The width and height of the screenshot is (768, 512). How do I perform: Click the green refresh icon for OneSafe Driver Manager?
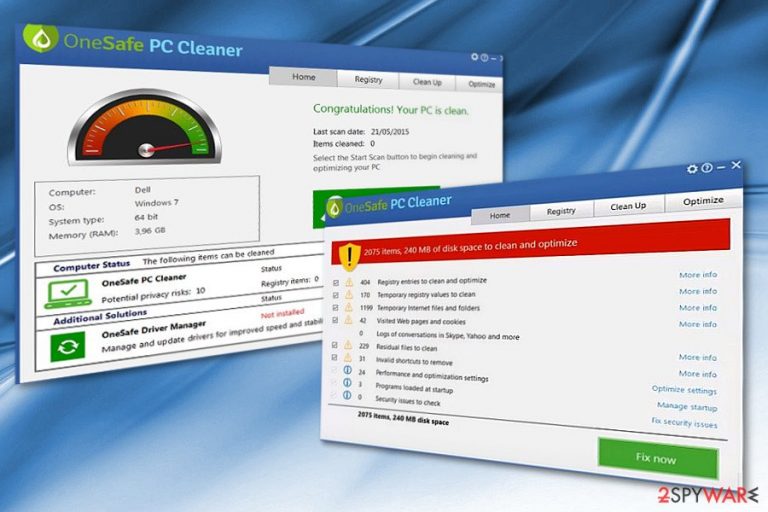[68, 347]
